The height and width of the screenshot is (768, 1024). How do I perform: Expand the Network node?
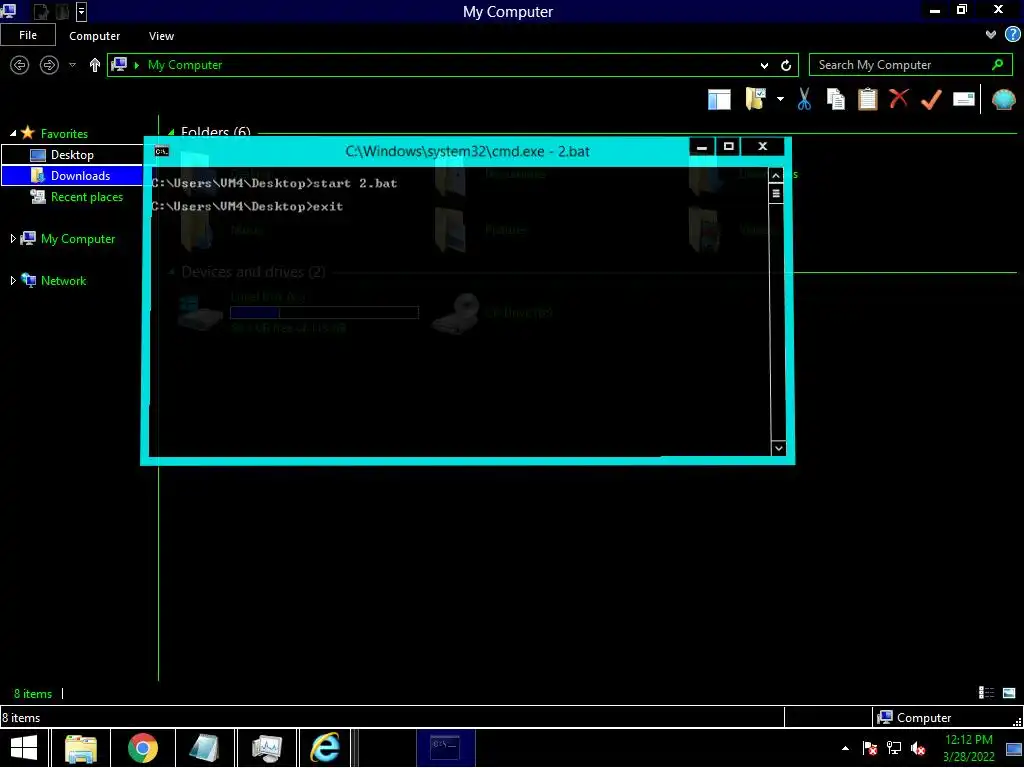pos(12,281)
